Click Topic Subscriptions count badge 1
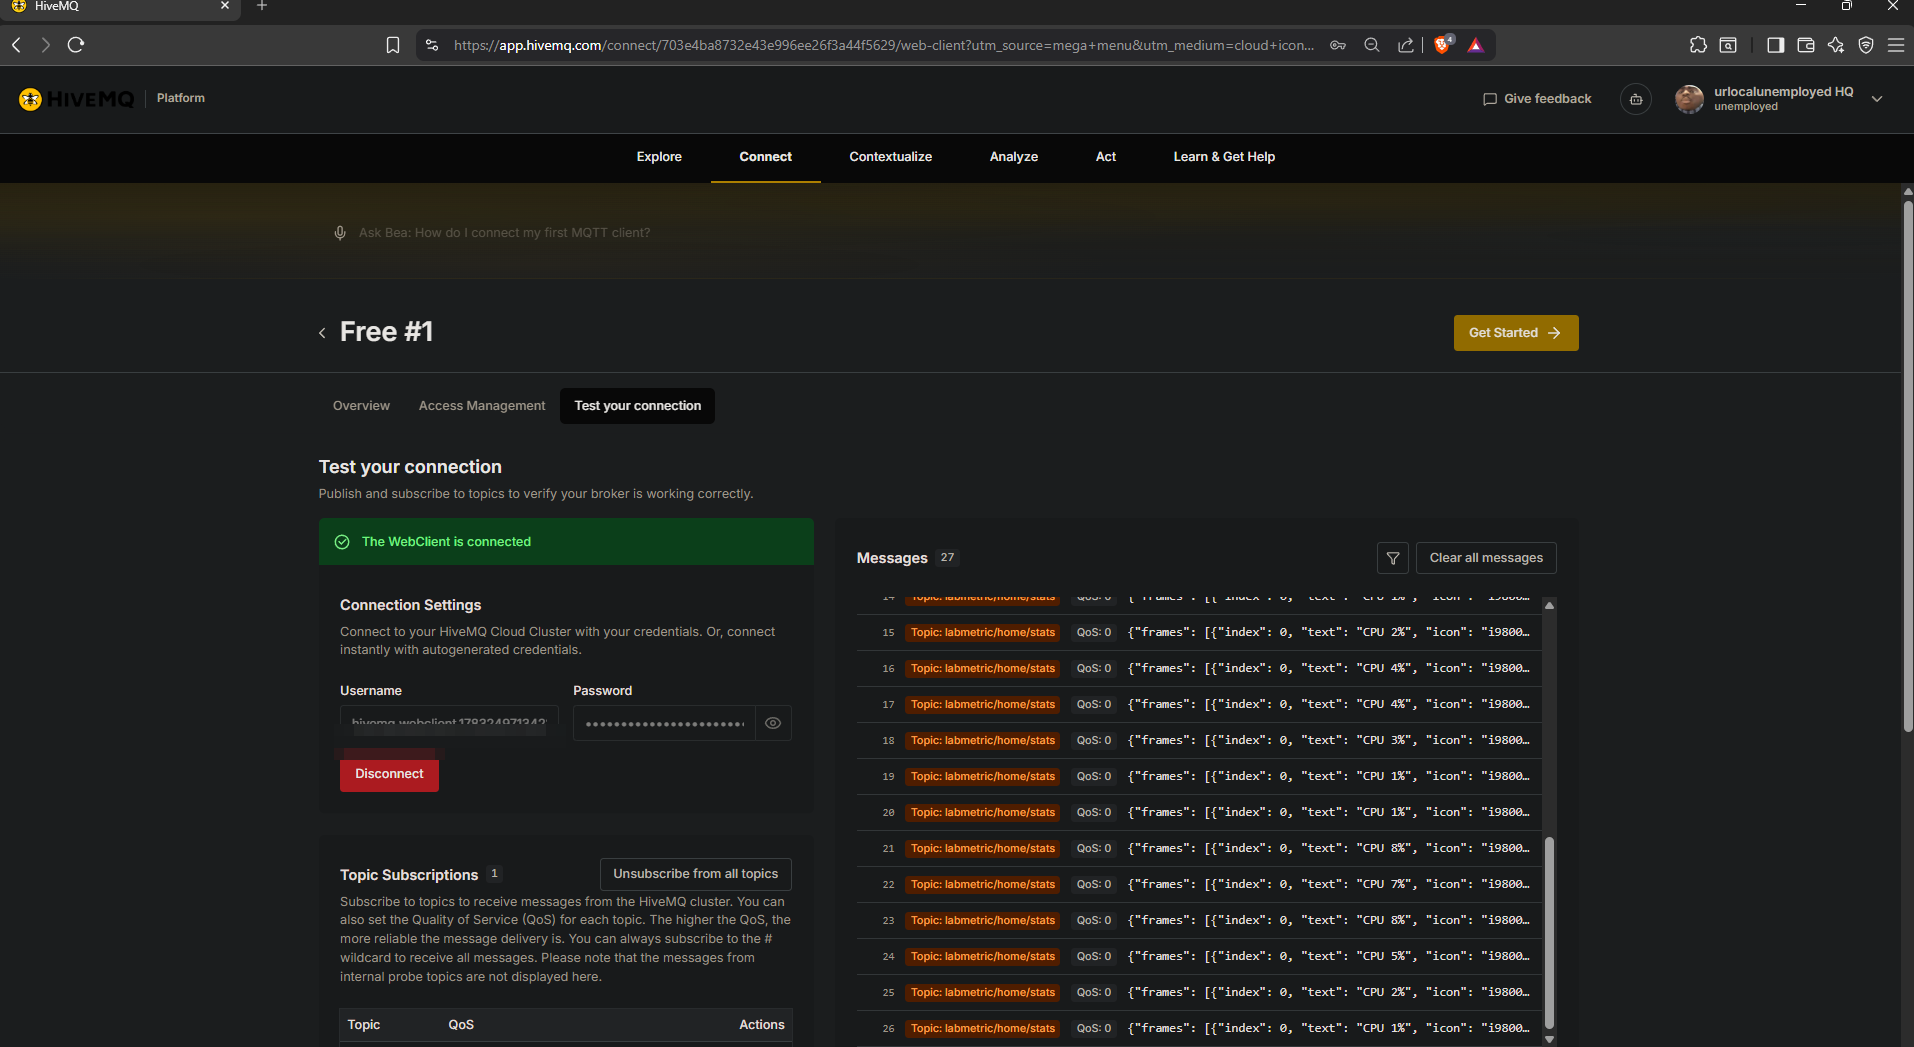 [x=494, y=874]
